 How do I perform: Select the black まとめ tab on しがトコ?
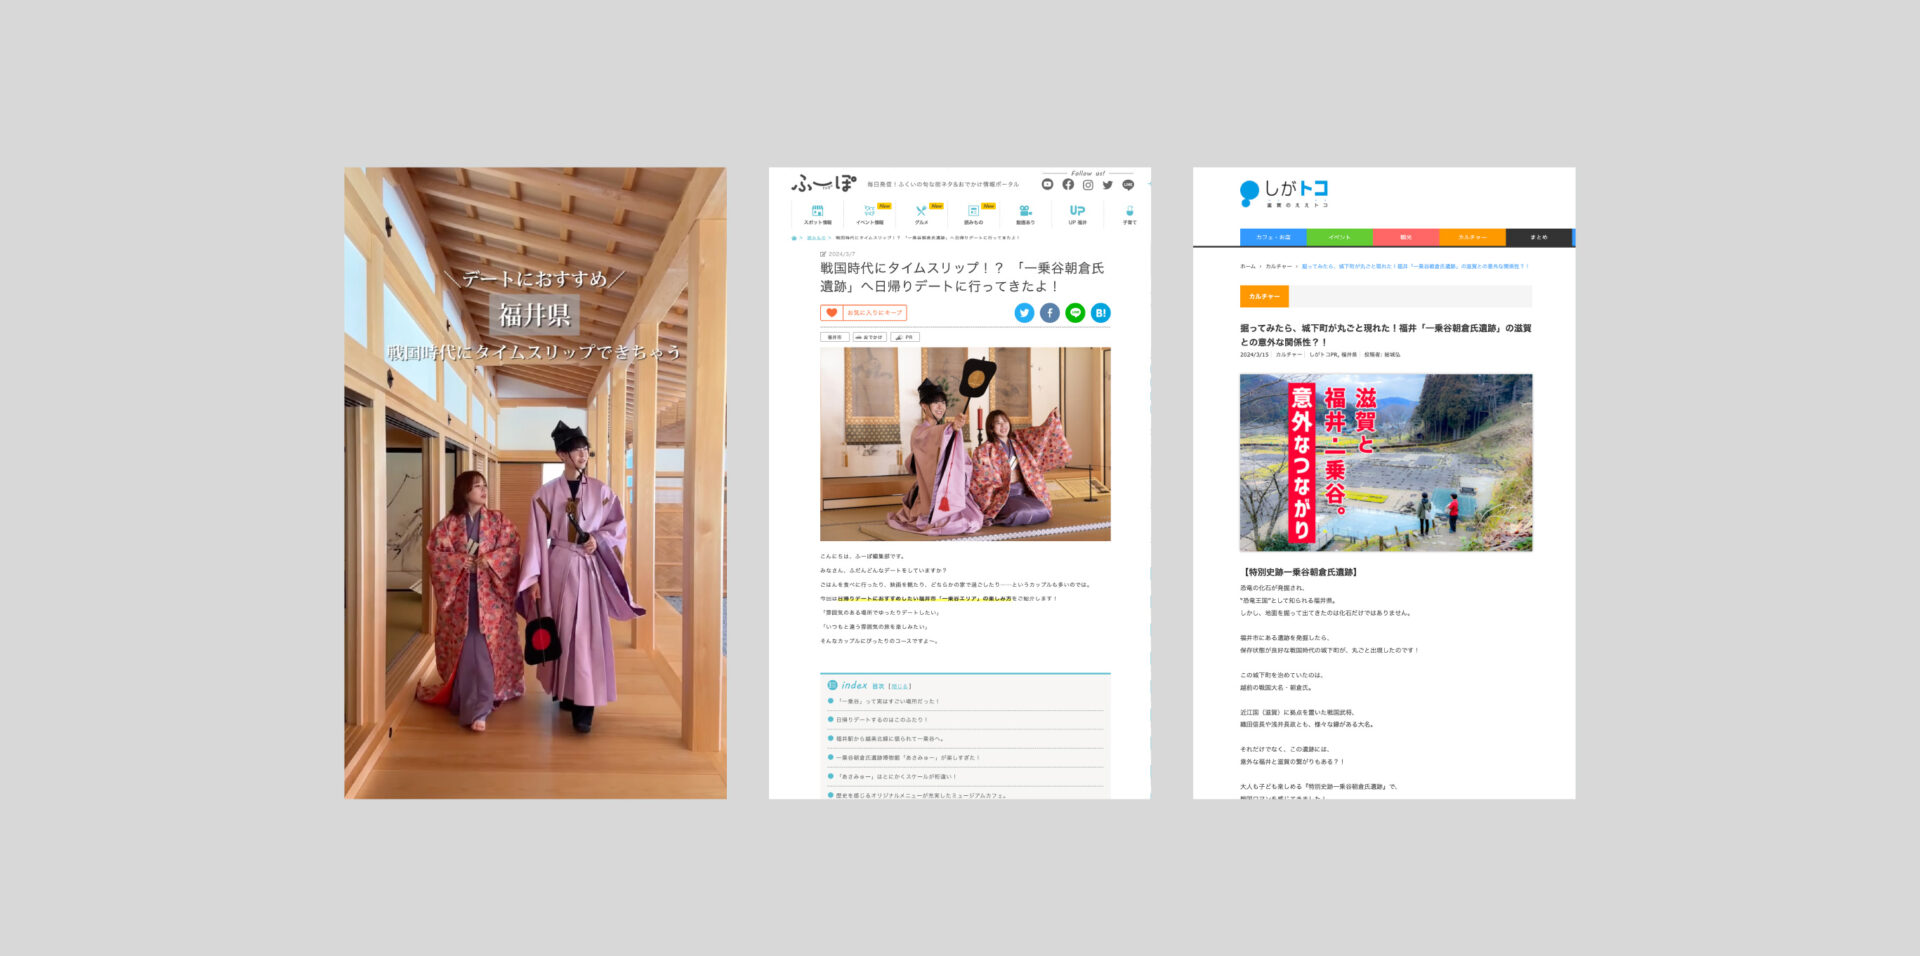pos(1539,237)
